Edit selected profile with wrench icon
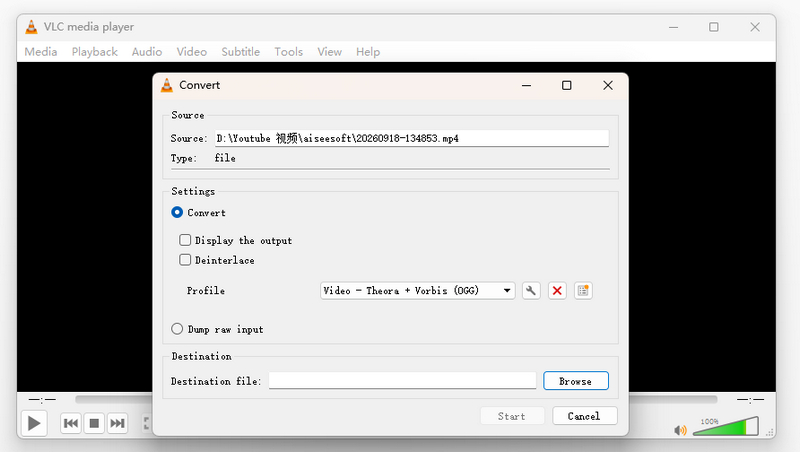Image resolution: width=800 pixels, height=452 pixels. coord(531,291)
